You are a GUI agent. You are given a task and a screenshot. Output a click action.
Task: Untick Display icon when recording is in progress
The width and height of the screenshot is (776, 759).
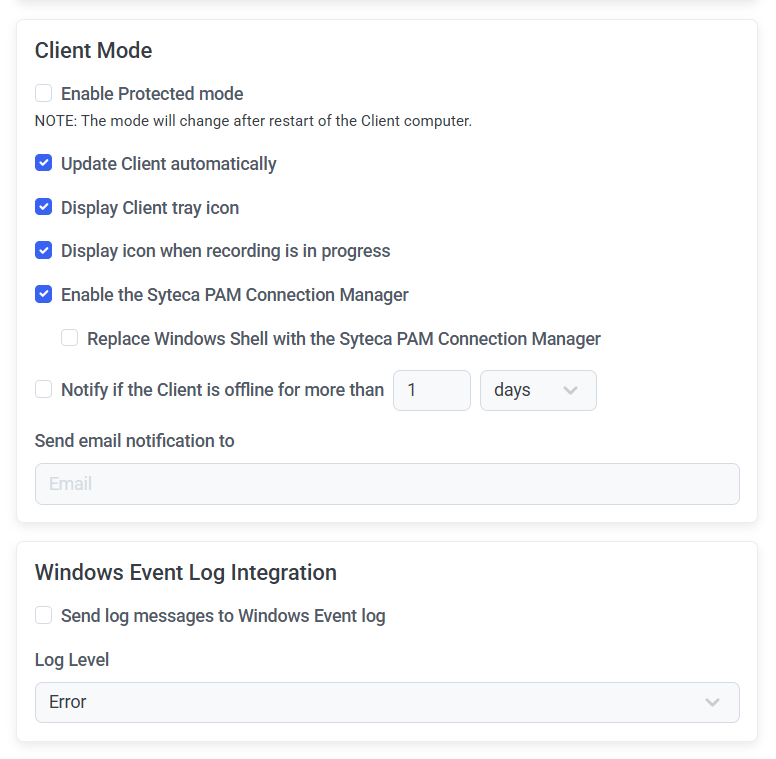click(x=43, y=250)
